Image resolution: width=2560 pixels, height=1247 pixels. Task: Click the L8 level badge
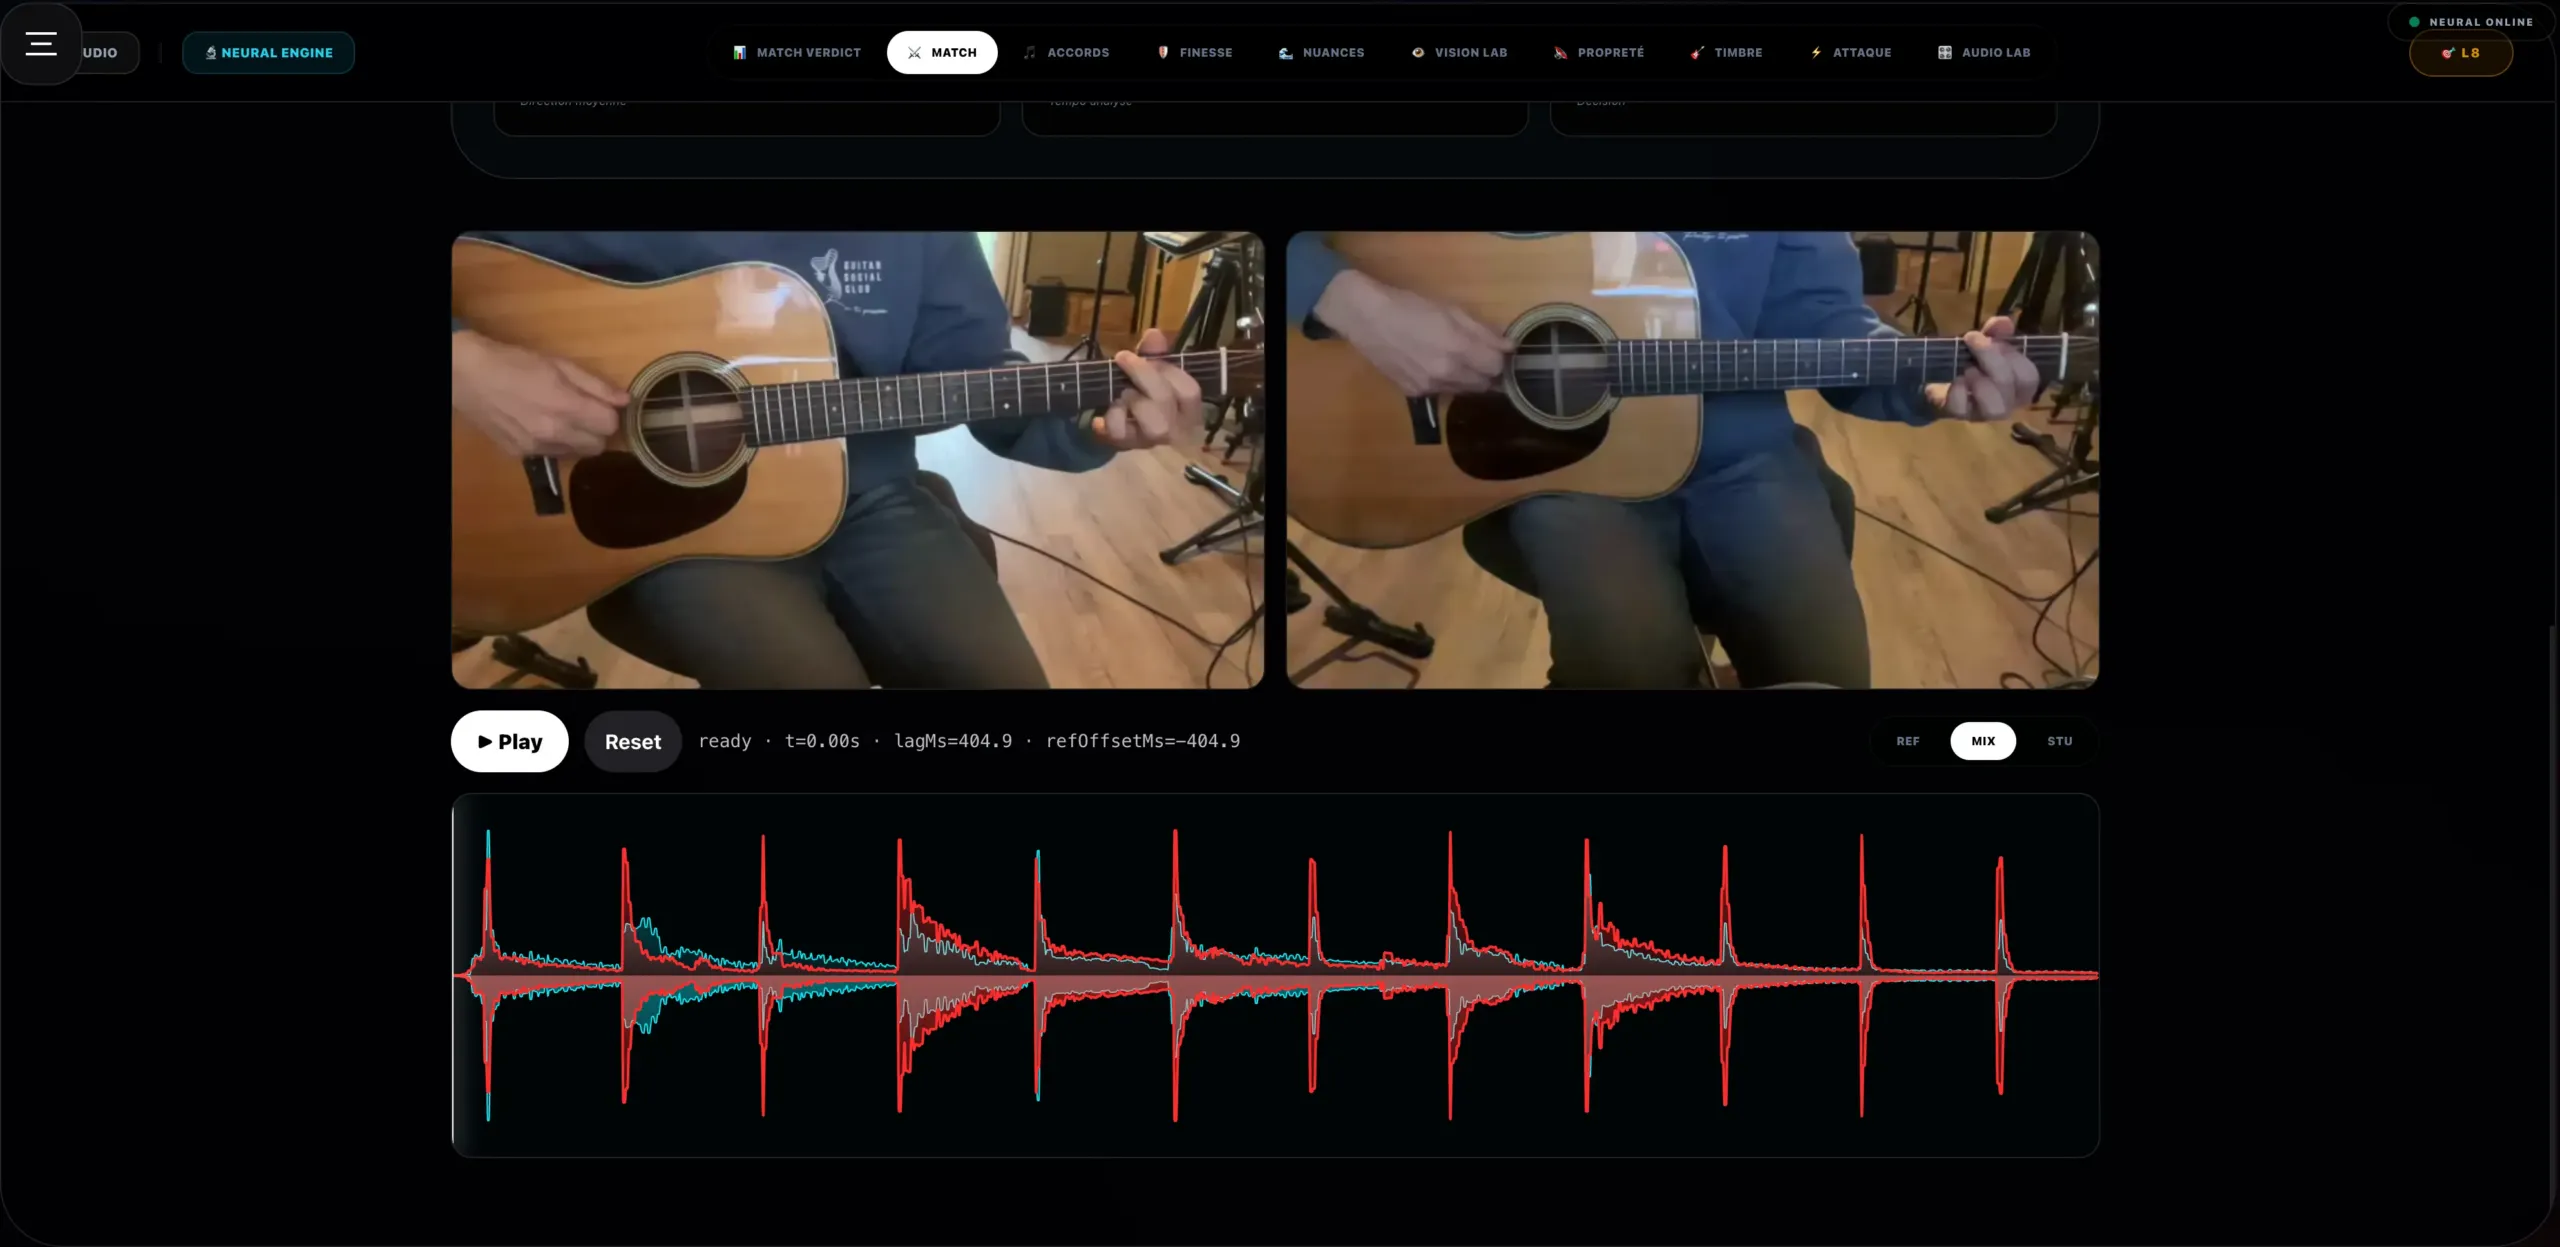click(2461, 53)
